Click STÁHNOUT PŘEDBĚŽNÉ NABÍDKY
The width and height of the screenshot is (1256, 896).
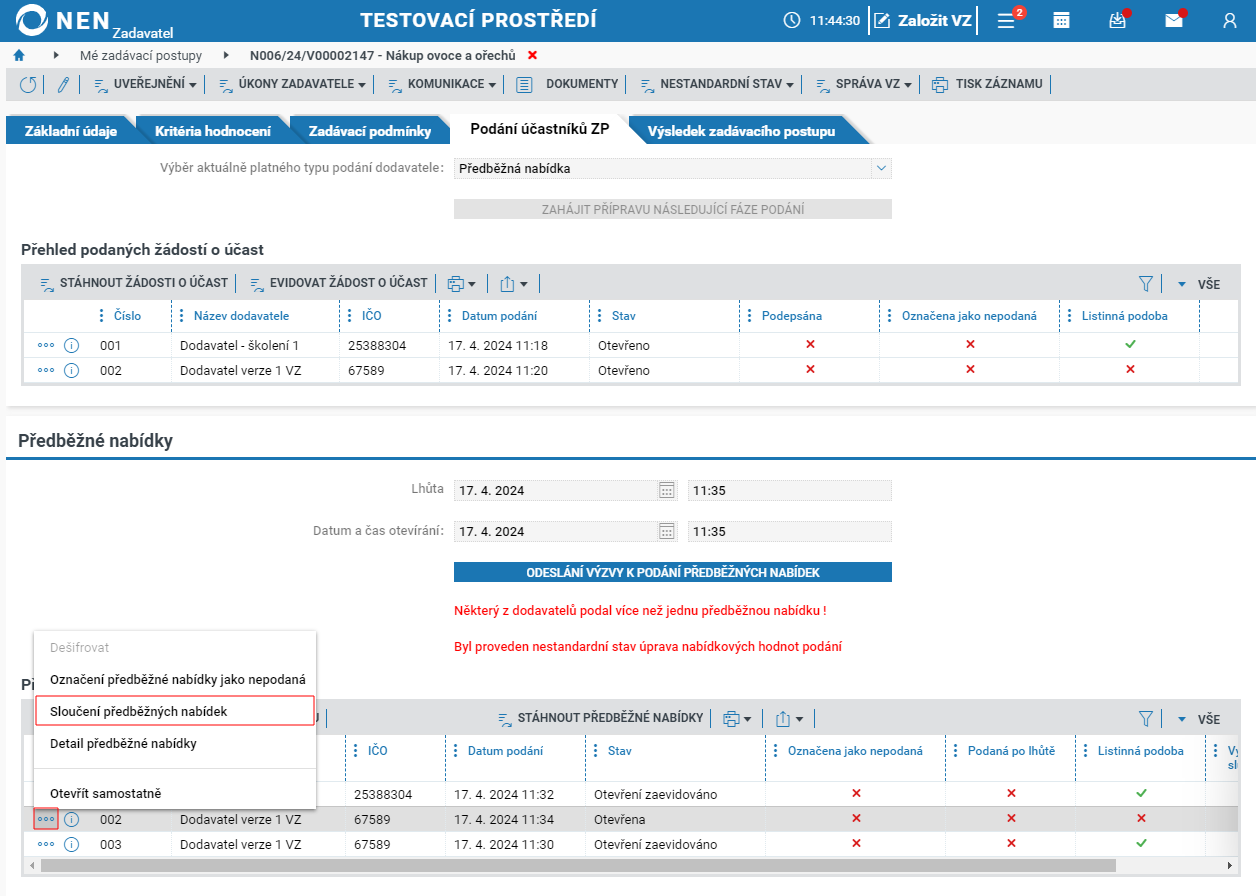coord(601,717)
